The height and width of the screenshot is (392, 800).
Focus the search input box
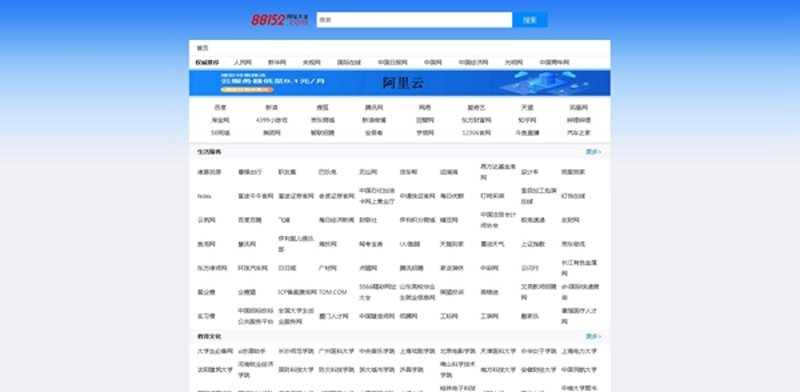414,20
